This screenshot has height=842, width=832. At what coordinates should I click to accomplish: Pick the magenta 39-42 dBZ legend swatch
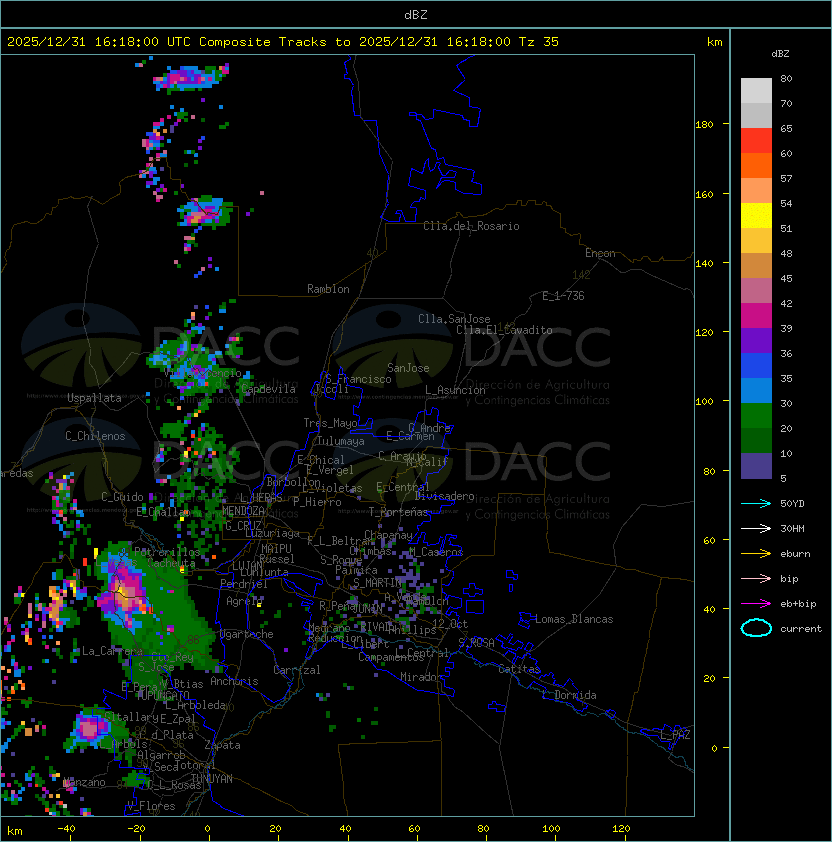coord(756,316)
